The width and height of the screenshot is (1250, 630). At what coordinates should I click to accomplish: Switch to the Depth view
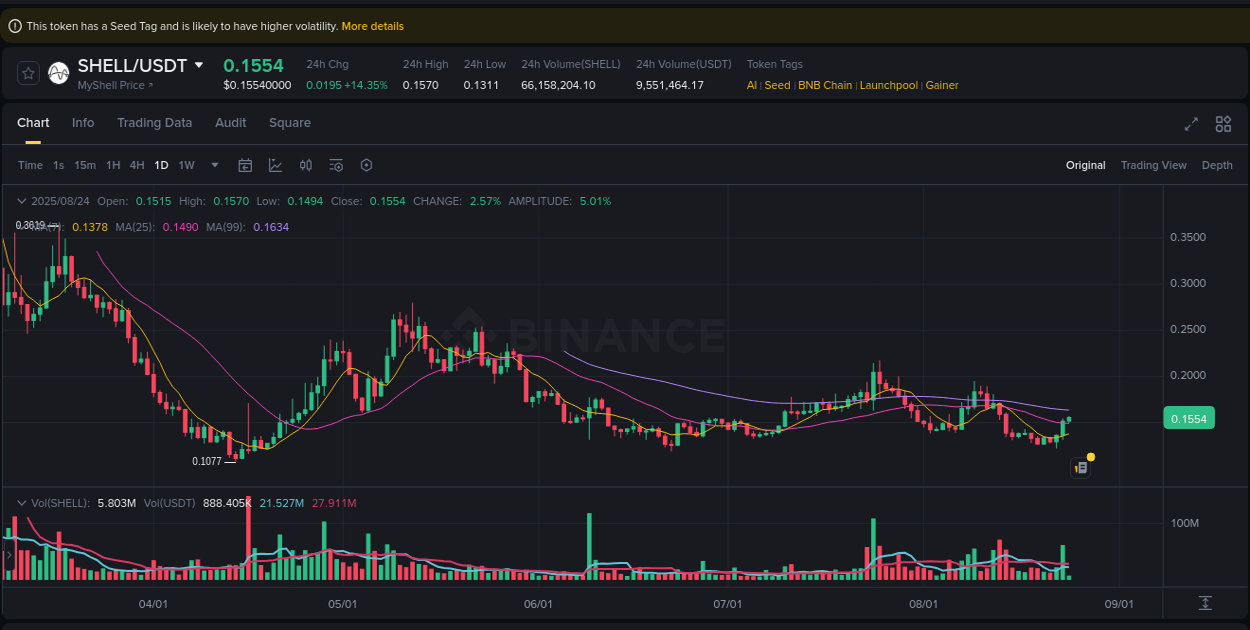point(1217,164)
